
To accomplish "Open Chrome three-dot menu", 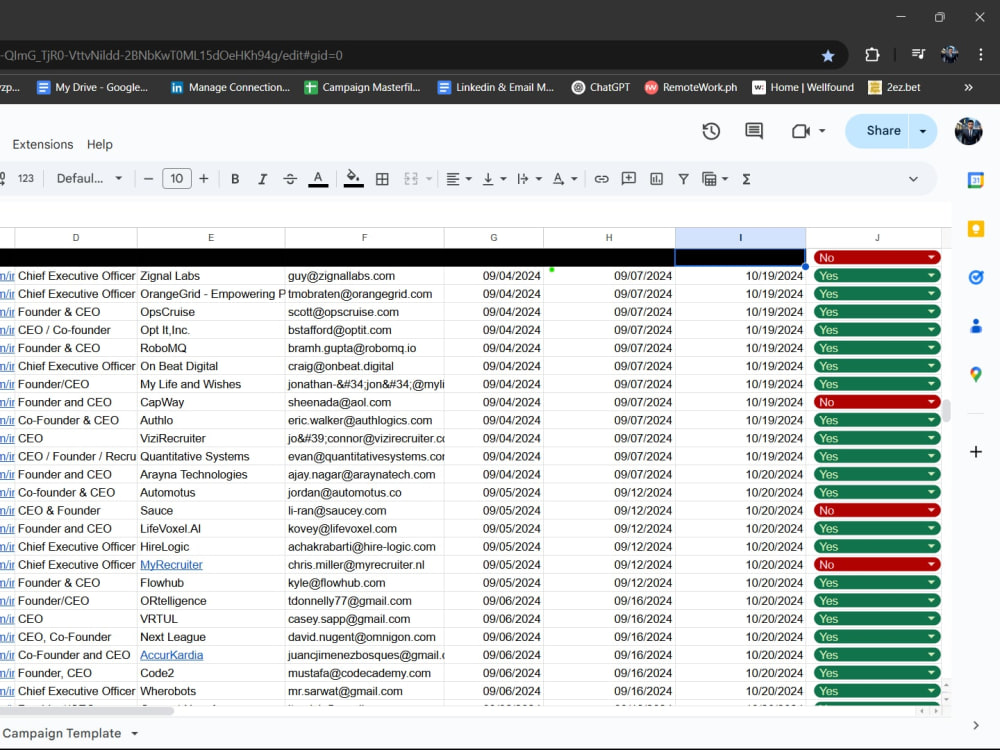I will click(980, 55).
